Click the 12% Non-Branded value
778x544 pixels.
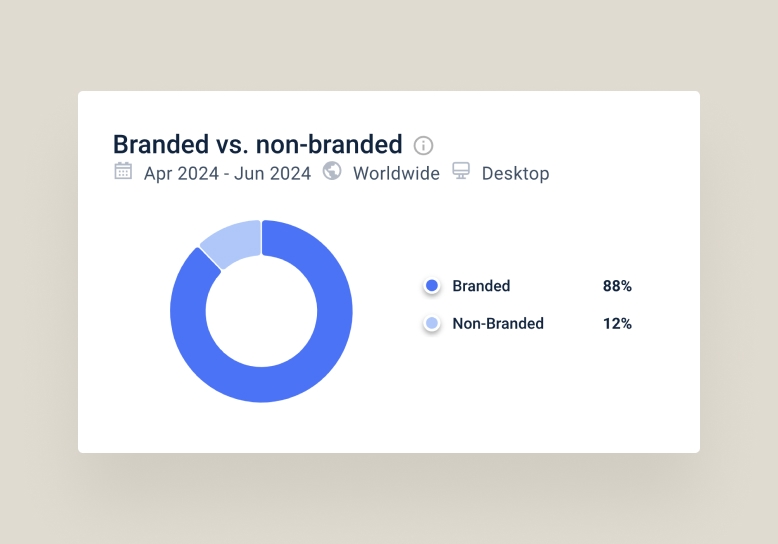click(x=617, y=324)
